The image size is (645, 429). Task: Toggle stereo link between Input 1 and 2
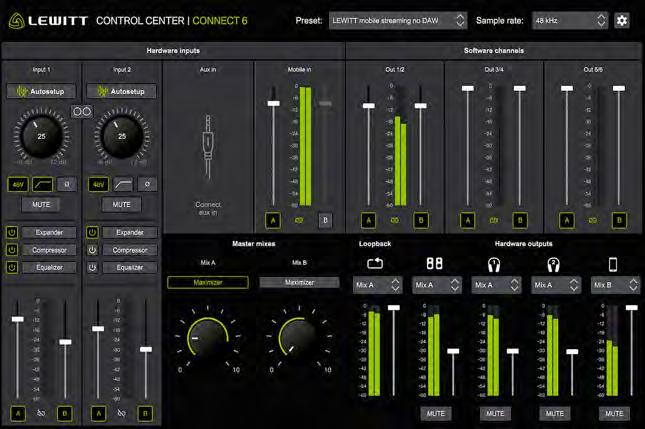click(81, 111)
